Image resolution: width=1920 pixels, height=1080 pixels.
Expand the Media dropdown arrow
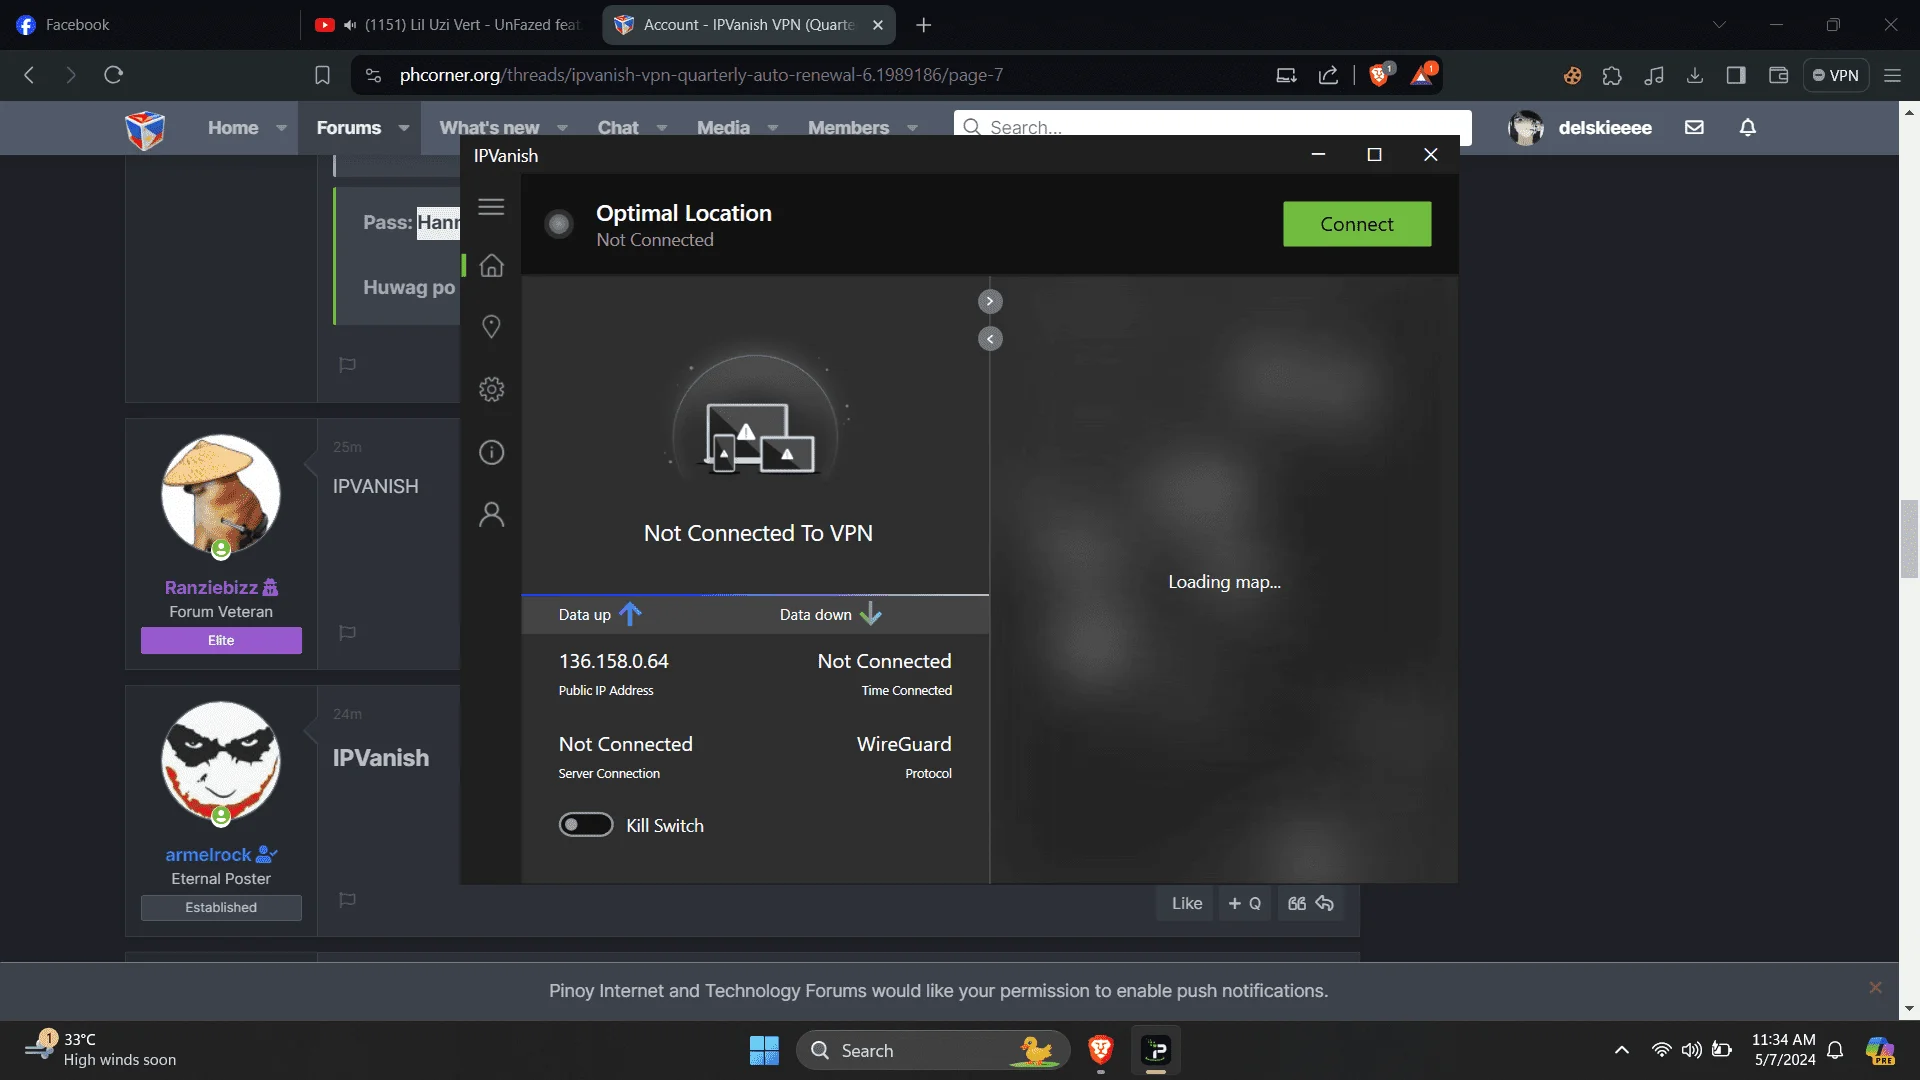(773, 128)
